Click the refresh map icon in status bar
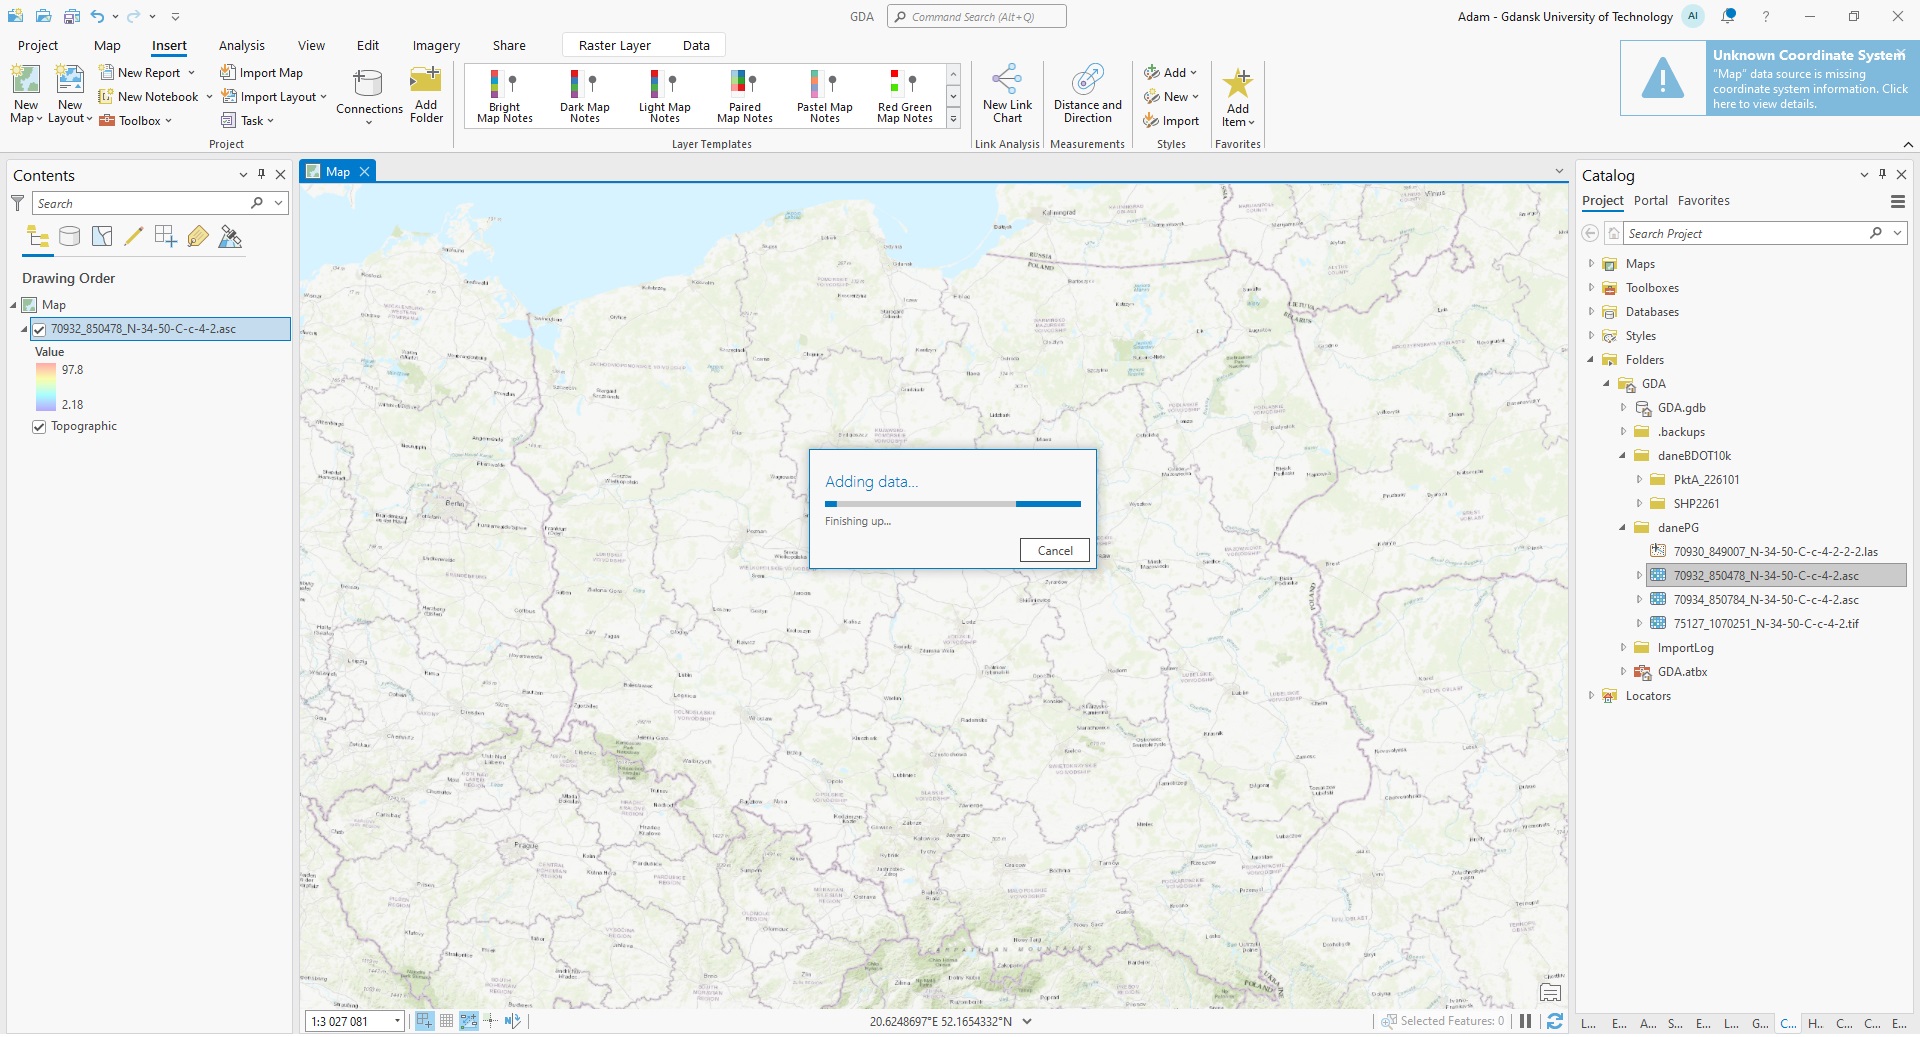The height and width of the screenshot is (1037, 1920). 1554,1021
